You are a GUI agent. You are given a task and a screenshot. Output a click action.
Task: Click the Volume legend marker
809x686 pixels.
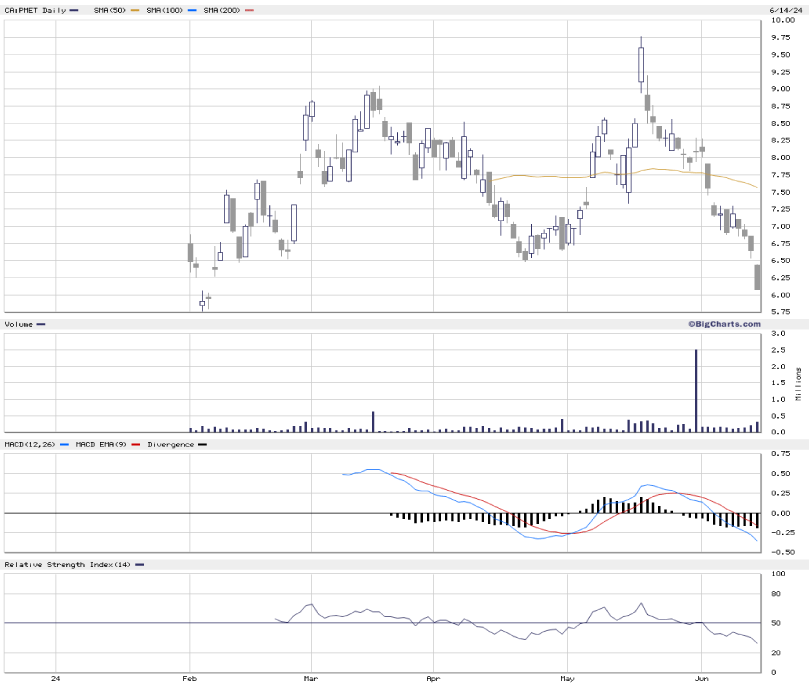click(x=40, y=324)
